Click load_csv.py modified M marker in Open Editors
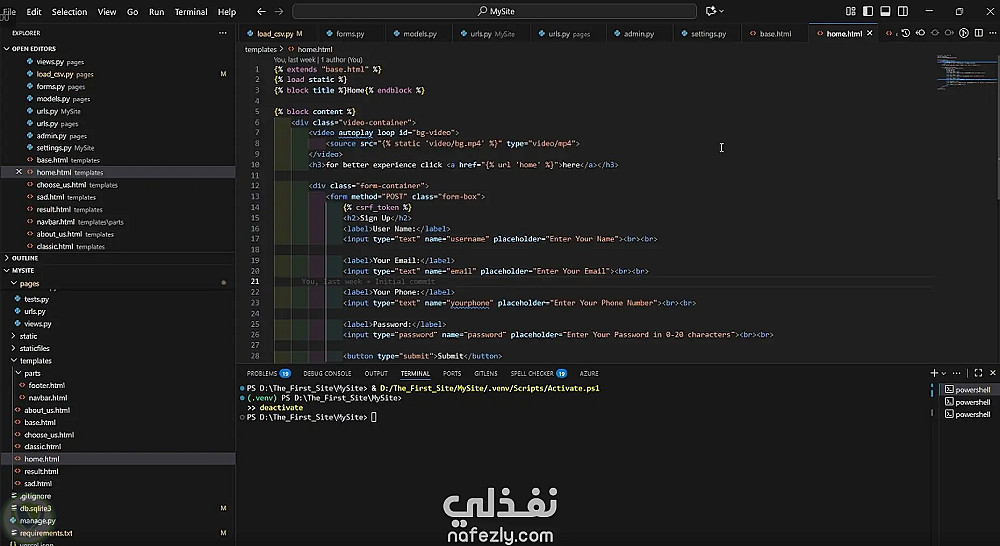The width and height of the screenshot is (1000, 546). 223,74
